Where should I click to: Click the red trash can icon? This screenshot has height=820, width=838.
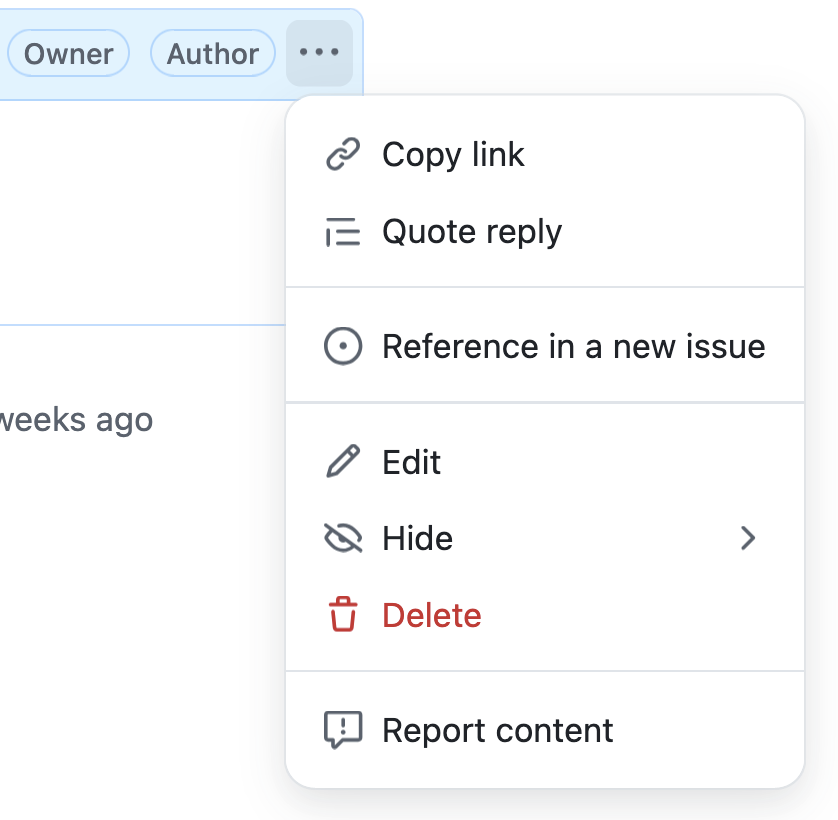pyautogui.click(x=343, y=615)
